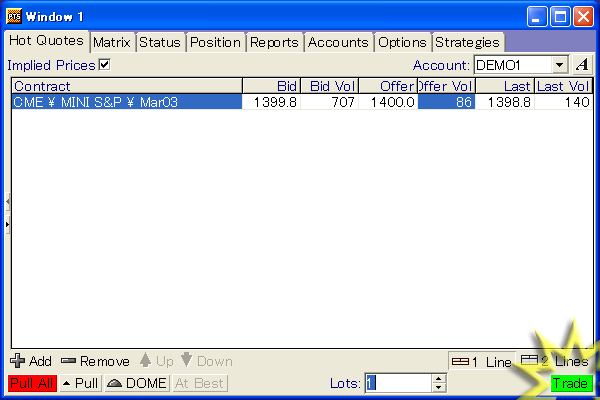Click the Bid Vol column header
The height and width of the screenshot is (400, 600).
(x=330, y=86)
